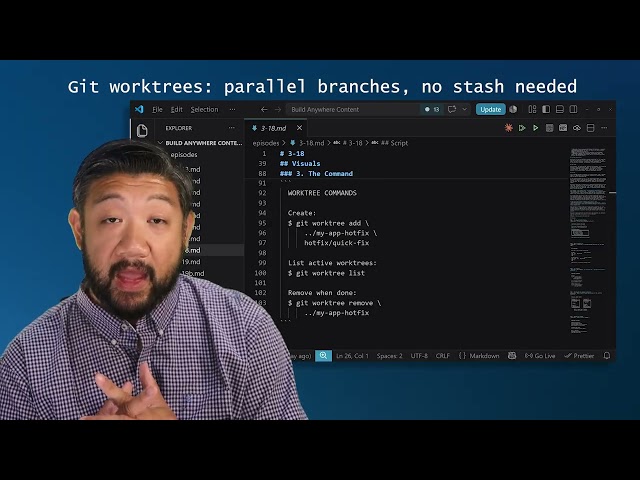Viewport: 640px width, 480px height.
Task: Go forward with the right navigation arrow
Action: 278,109
